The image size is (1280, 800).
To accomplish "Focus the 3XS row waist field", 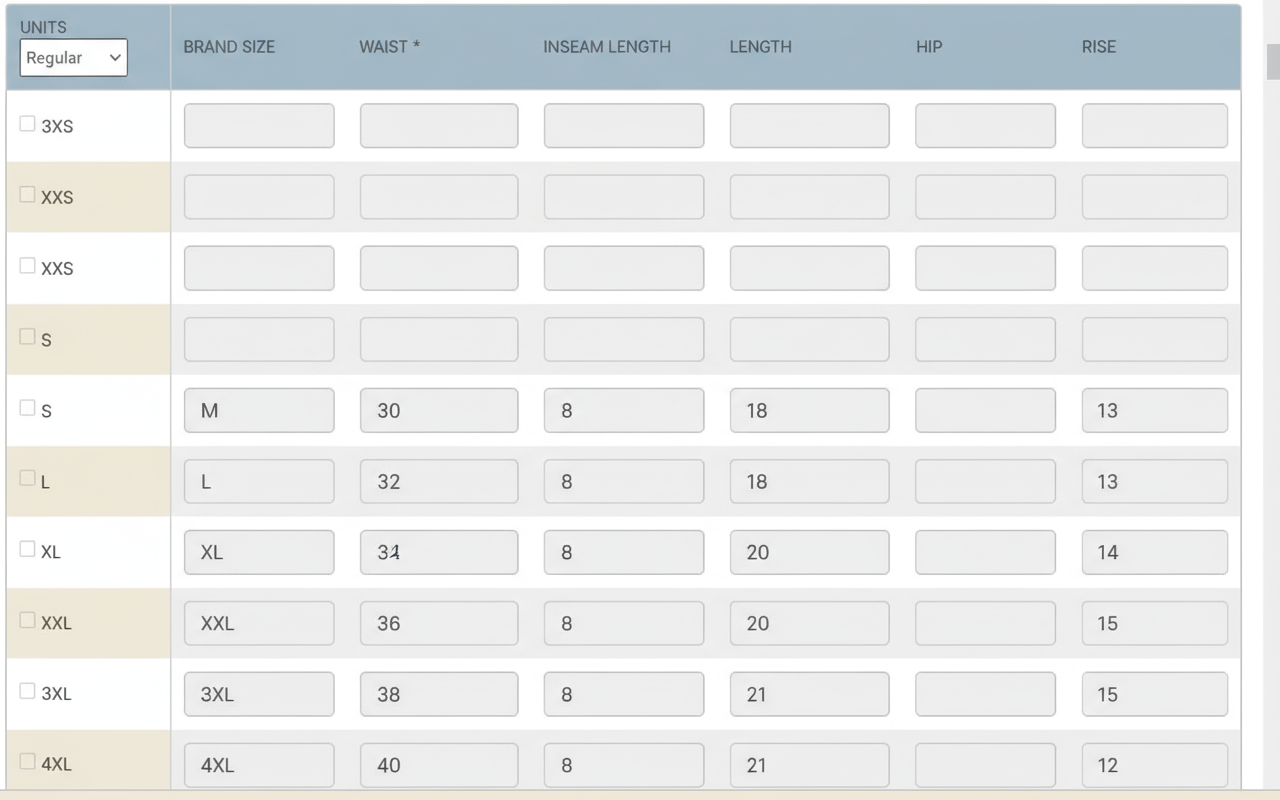I will tap(439, 126).
